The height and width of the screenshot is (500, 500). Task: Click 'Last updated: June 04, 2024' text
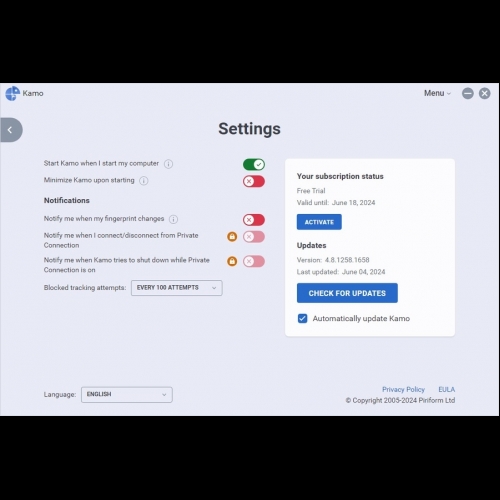(341, 272)
